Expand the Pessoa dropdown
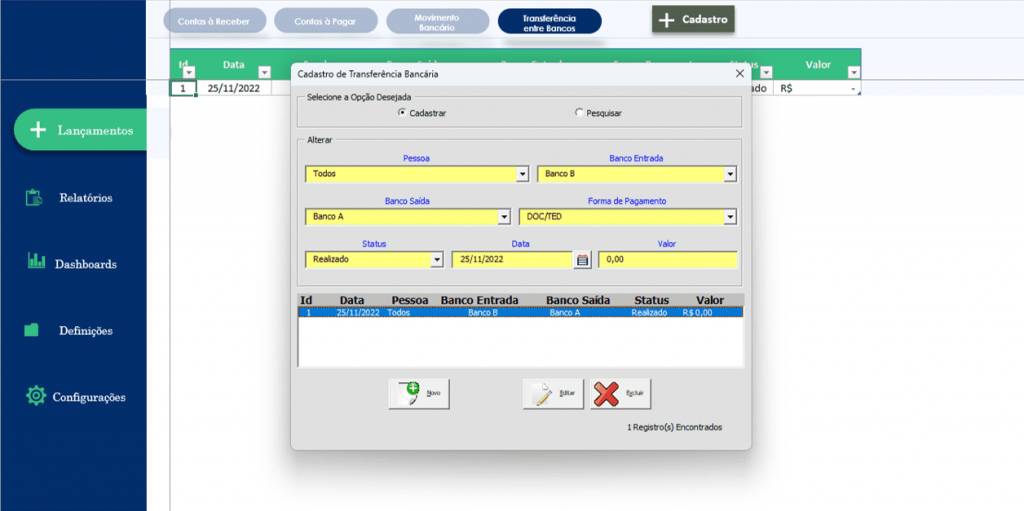 [x=522, y=174]
